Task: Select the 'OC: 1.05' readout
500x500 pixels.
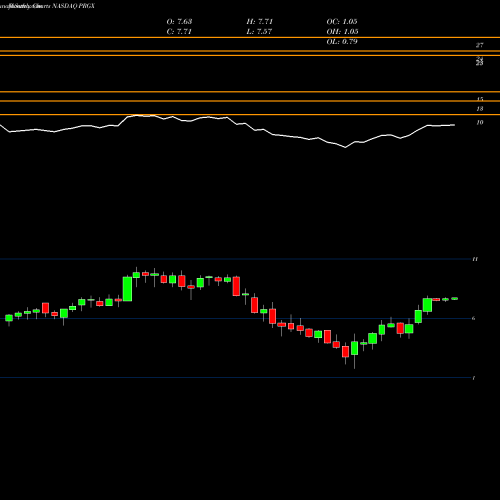Action: pyautogui.click(x=342, y=22)
